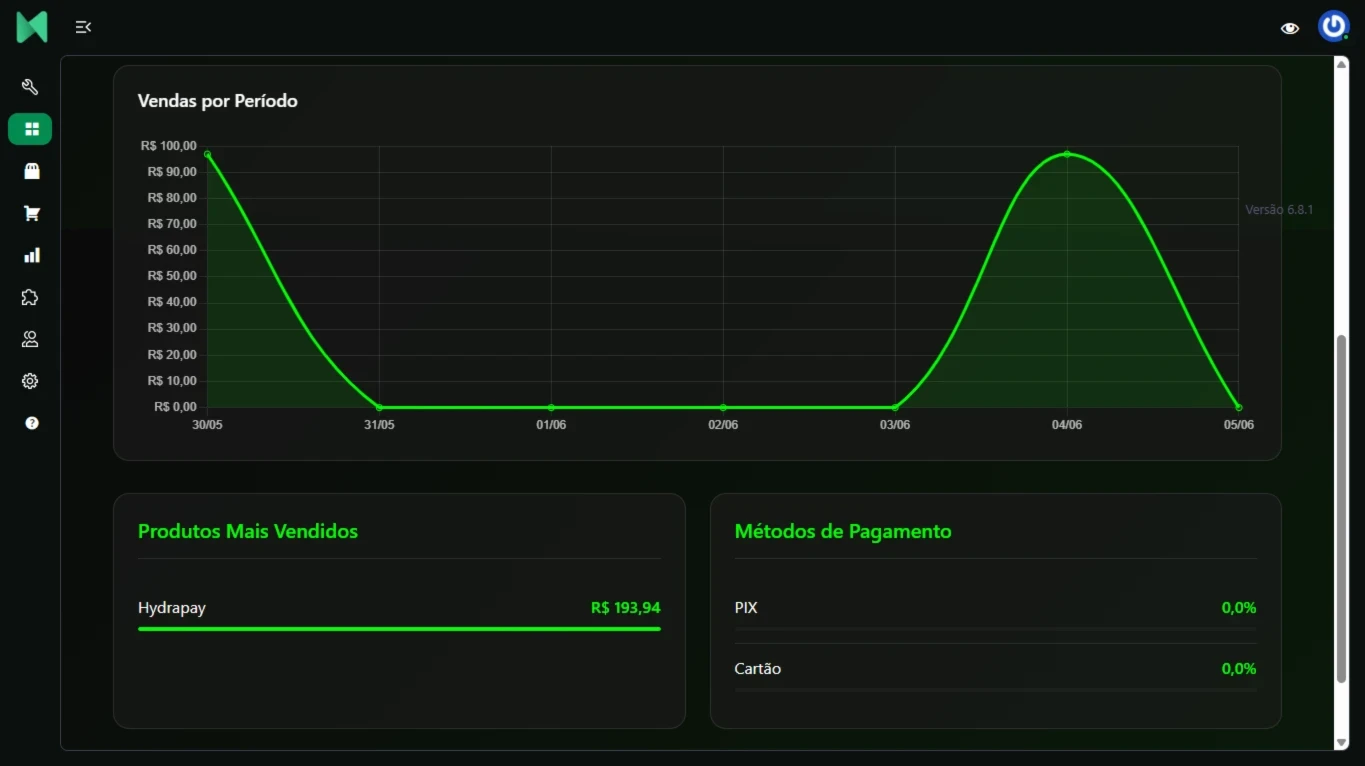
Task: Open the customers people icon
Action: click(x=30, y=339)
